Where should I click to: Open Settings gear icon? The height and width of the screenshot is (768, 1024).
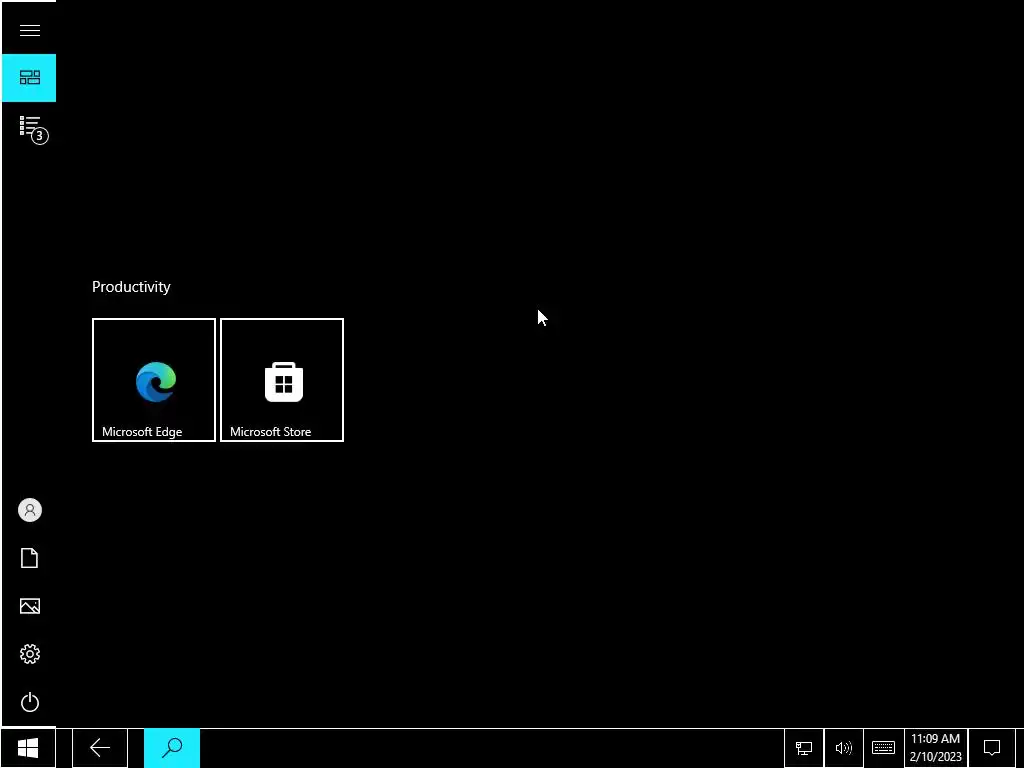pyautogui.click(x=29, y=654)
